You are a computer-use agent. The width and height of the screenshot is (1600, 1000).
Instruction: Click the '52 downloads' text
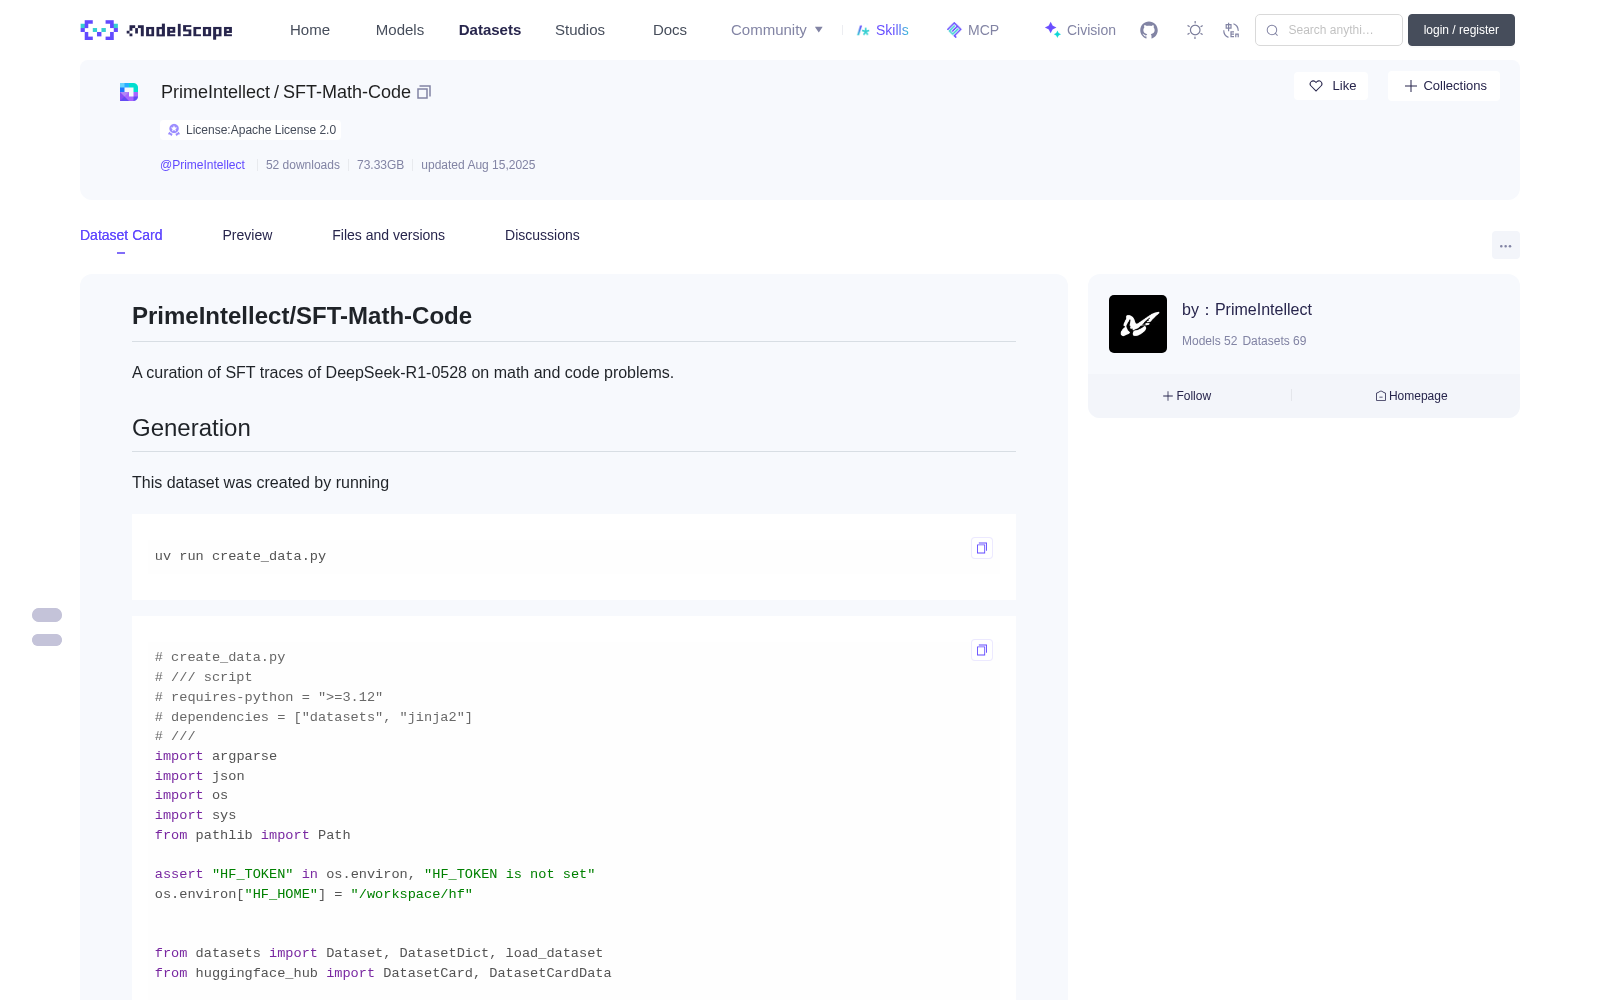click(x=303, y=165)
